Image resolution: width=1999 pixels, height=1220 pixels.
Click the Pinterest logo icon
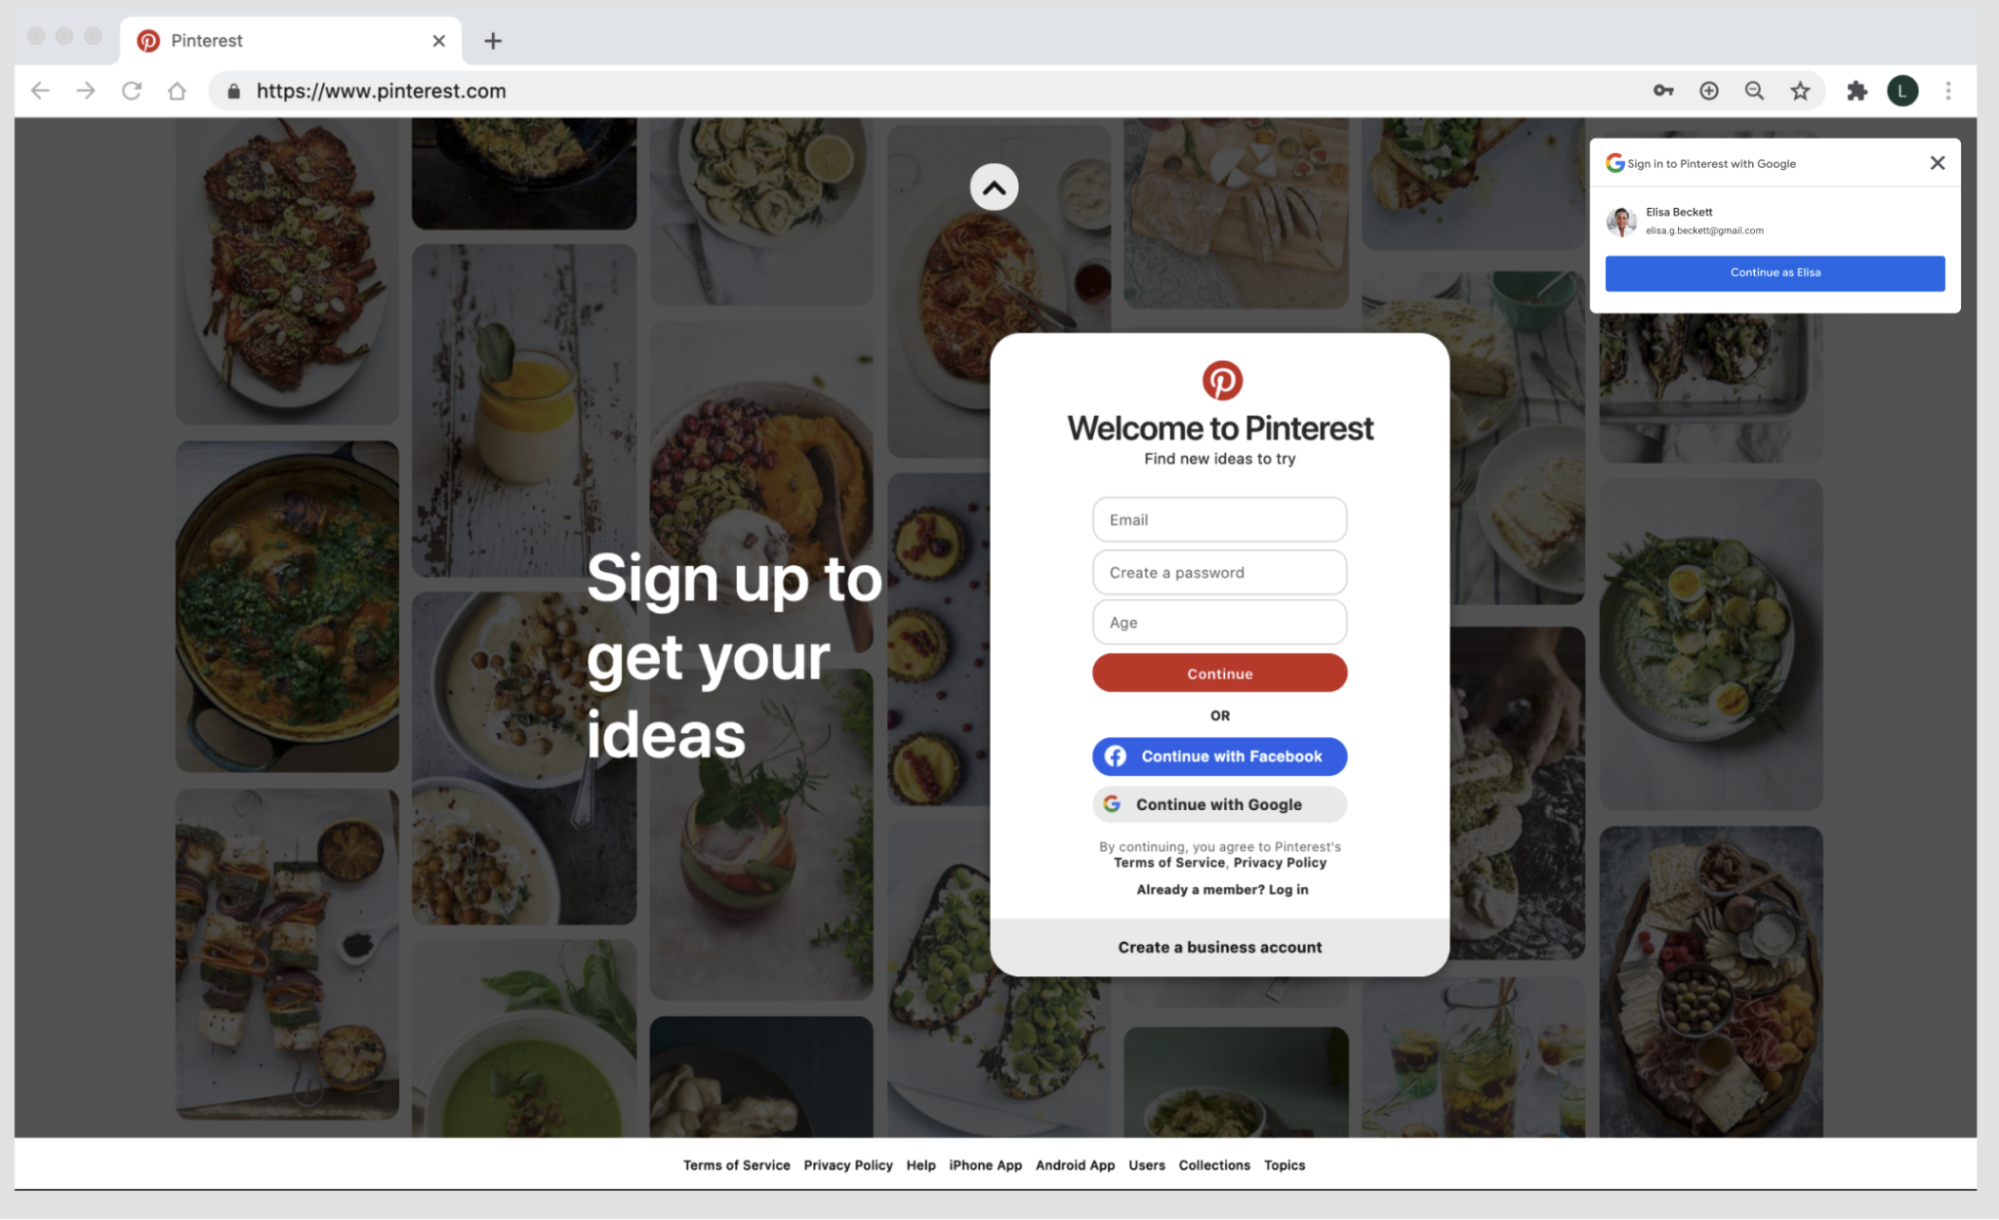click(x=1219, y=379)
